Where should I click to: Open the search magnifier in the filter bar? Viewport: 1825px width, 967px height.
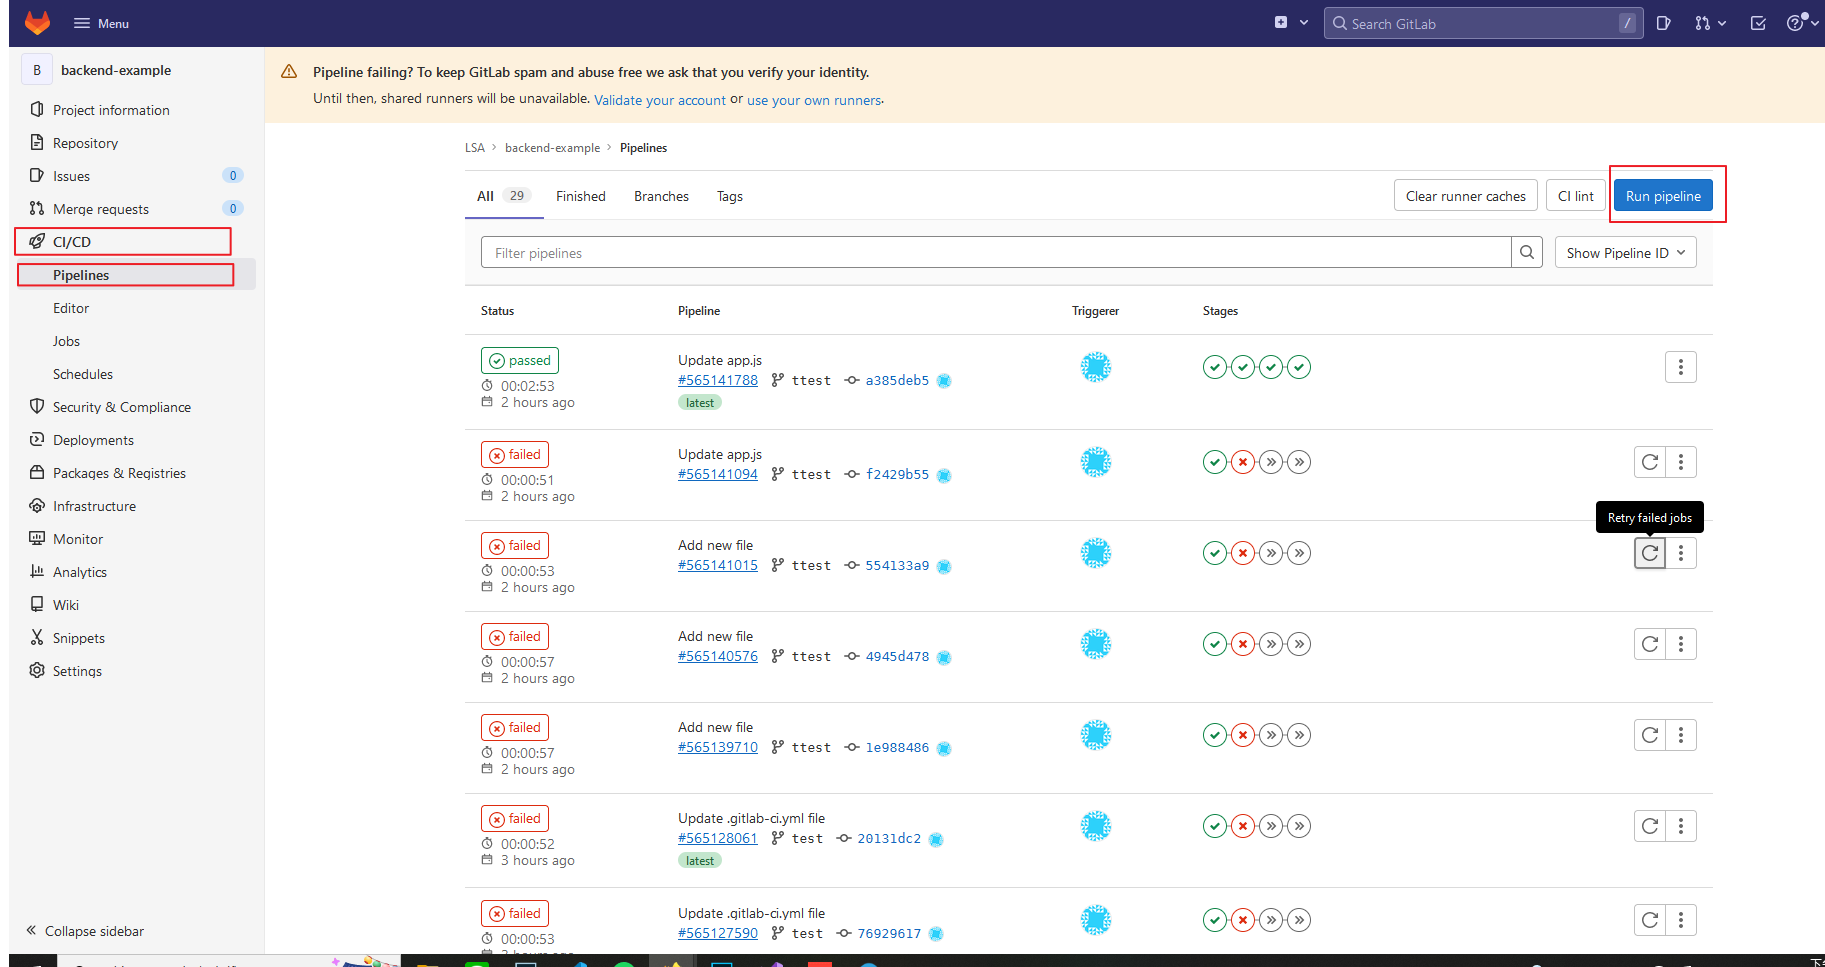[x=1526, y=252]
